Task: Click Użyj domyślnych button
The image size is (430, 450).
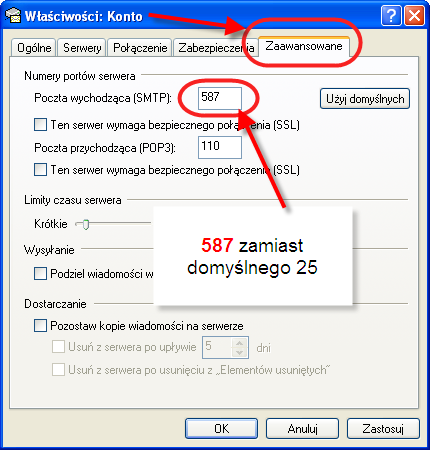Action: (365, 99)
